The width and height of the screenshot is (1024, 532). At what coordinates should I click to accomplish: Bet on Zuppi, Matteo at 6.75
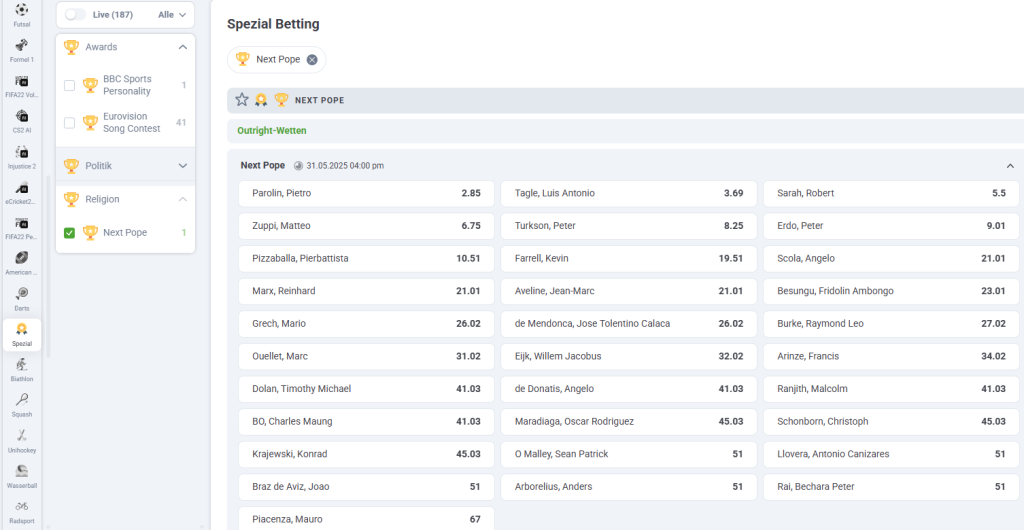pos(366,226)
